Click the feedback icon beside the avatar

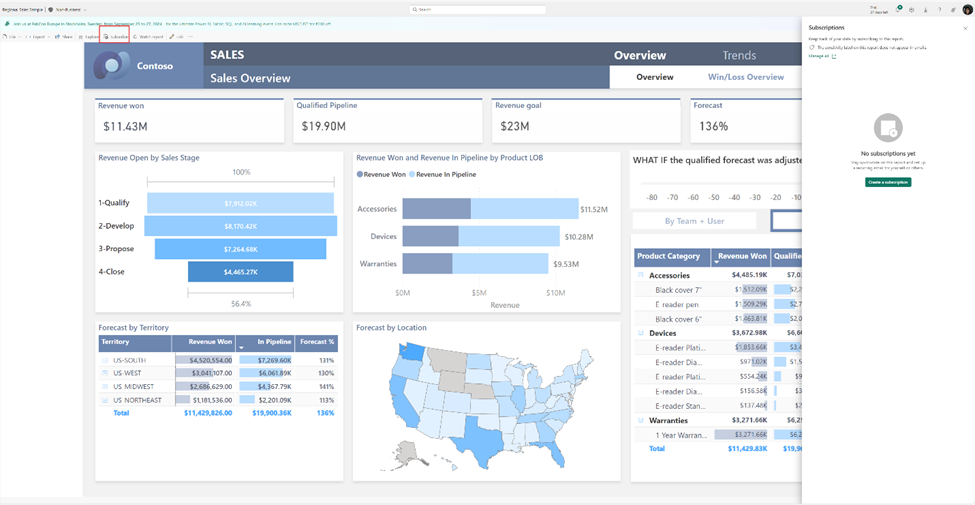pos(953,9)
